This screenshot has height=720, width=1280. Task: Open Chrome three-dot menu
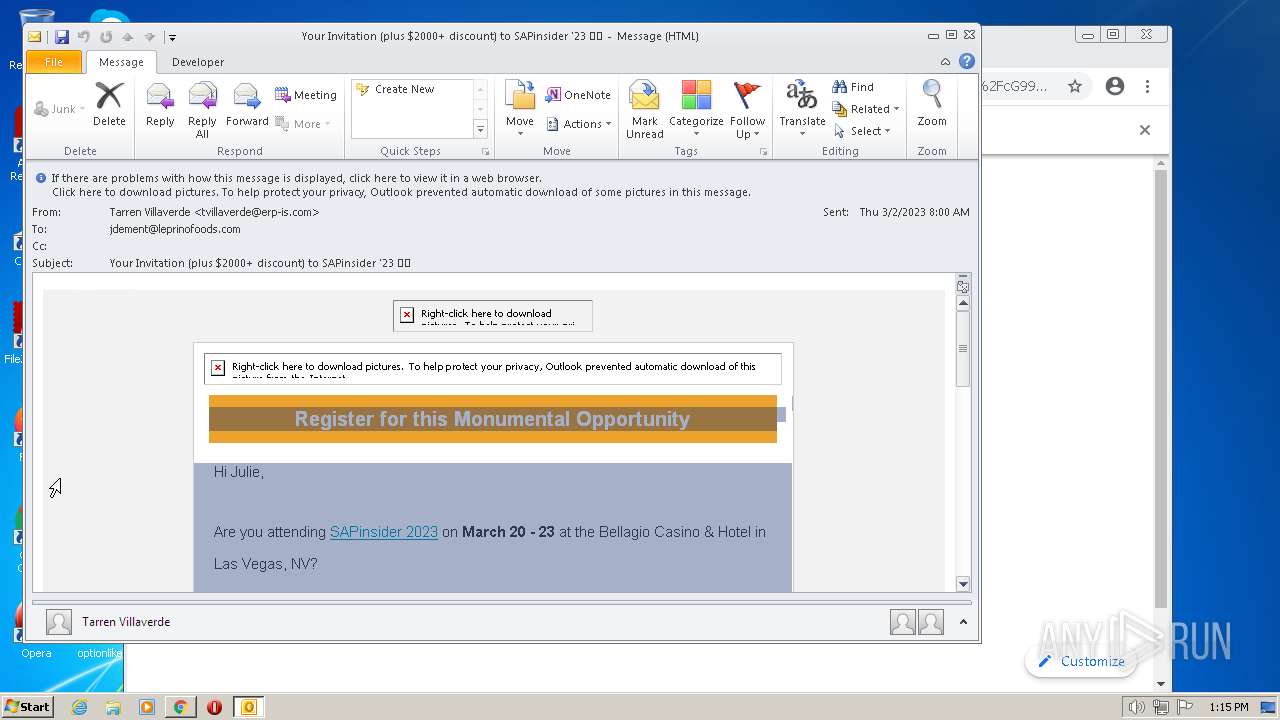pyautogui.click(x=1147, y=86)
